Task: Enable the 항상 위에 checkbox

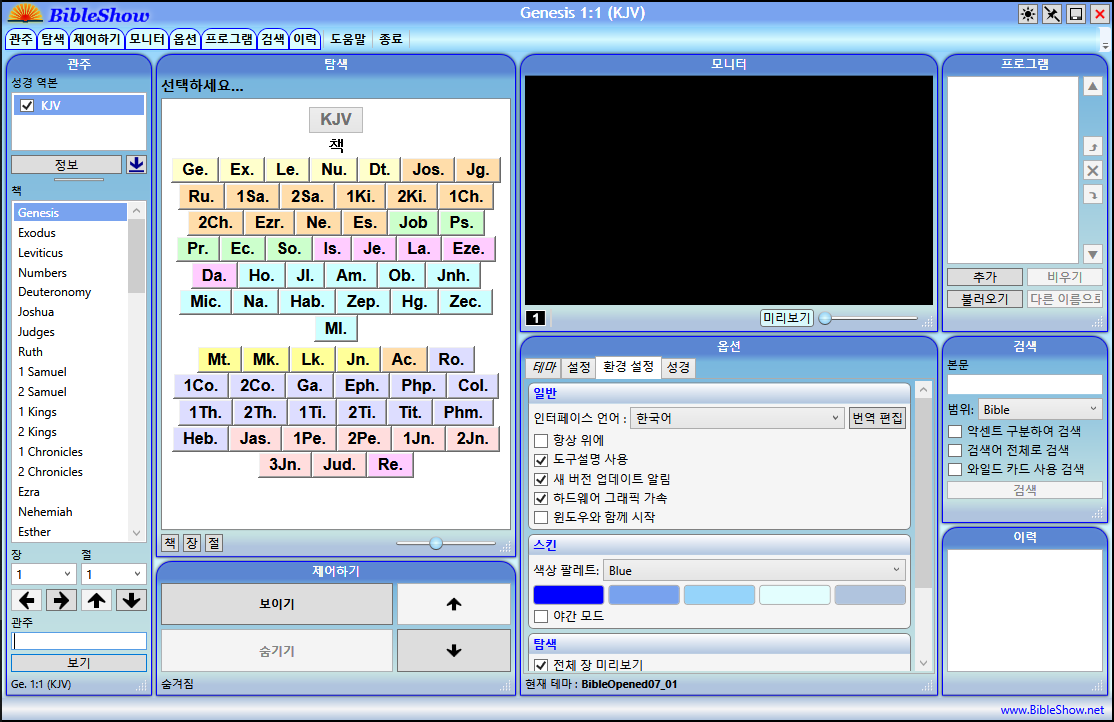Action: pos(541,440)
